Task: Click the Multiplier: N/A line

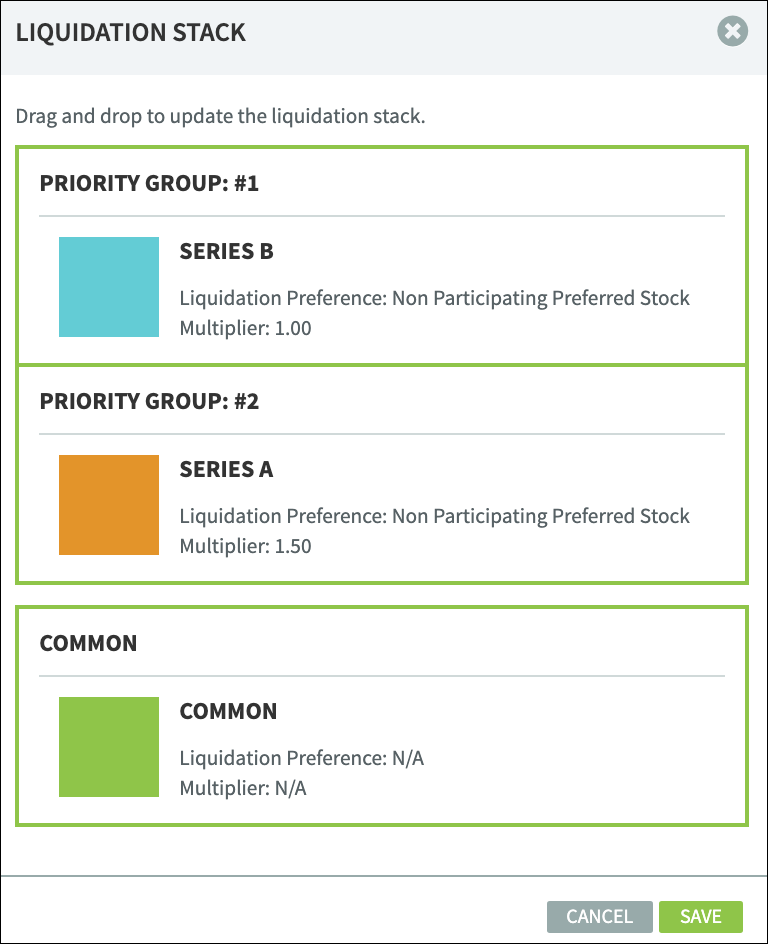Action: click(243, 788)
